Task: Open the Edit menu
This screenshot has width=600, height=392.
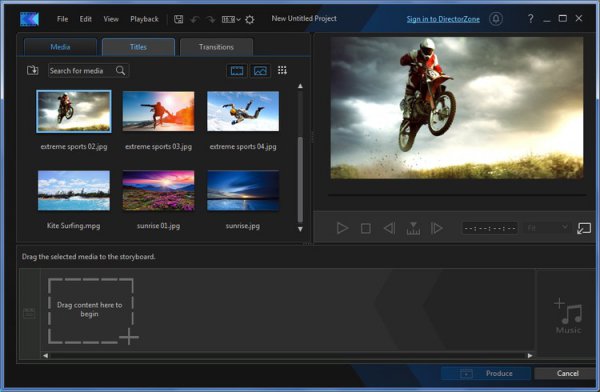Action: coord(85,19)
